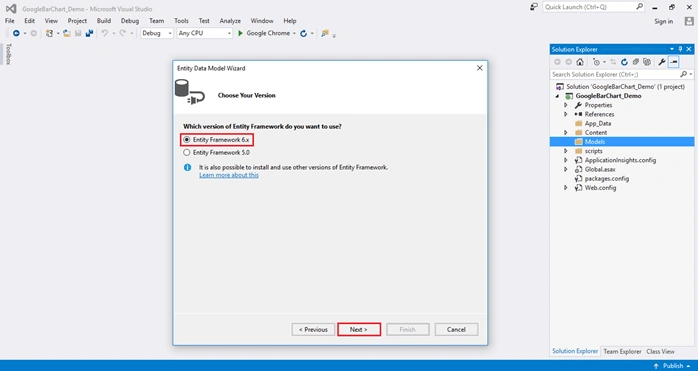Open the Tools menu
This screenshot has width=698, height=371.
point(181,21)
